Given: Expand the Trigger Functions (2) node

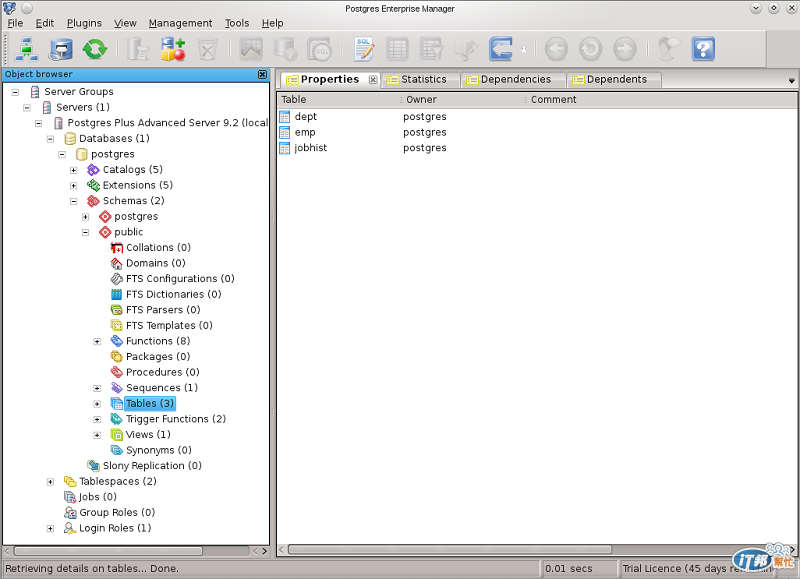Looking at the screenshot, I should [x=97, y=420].
